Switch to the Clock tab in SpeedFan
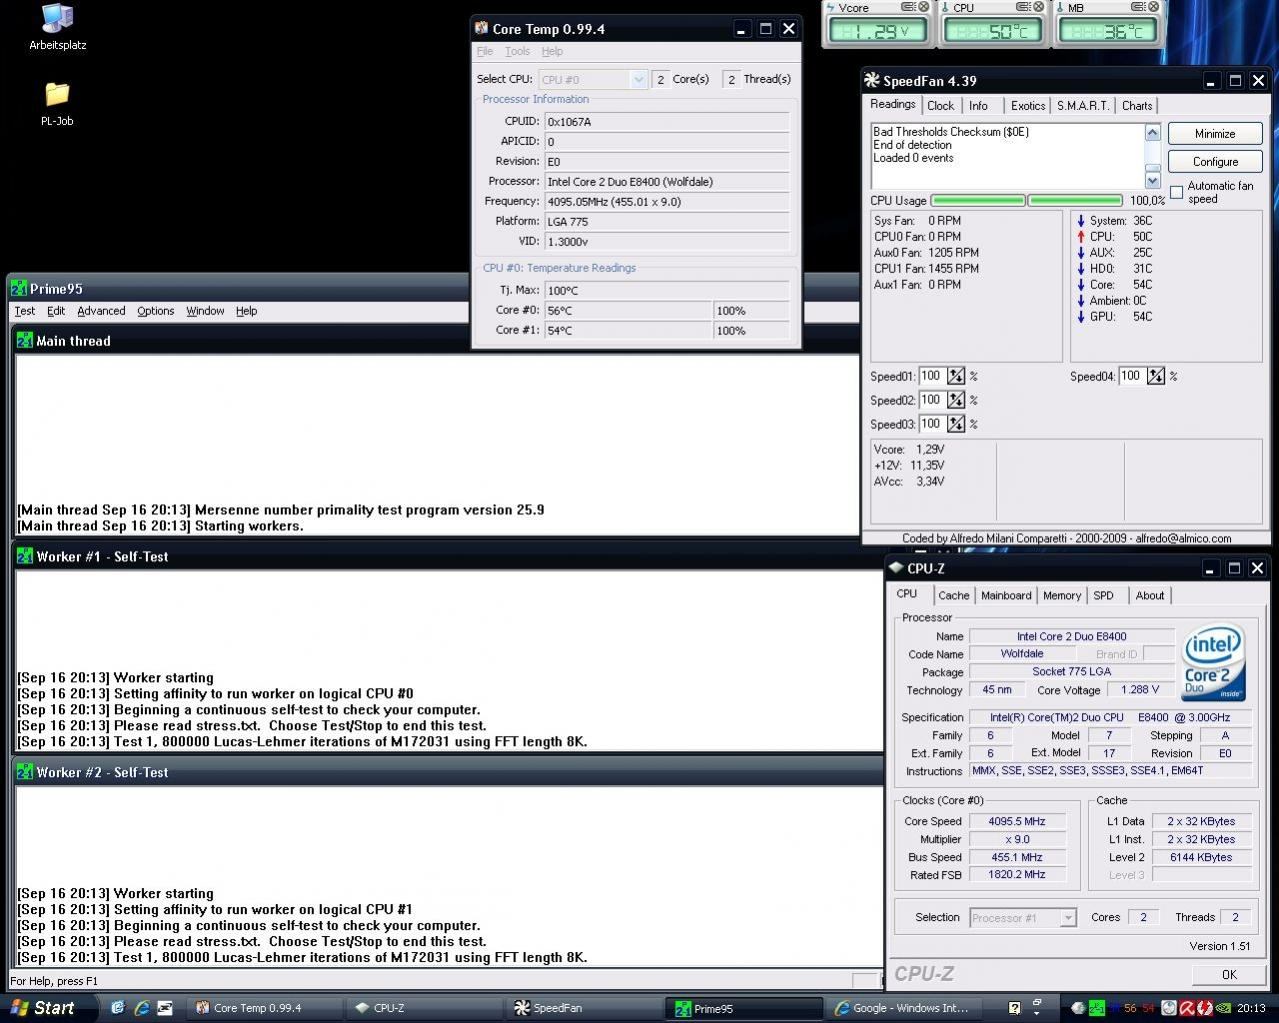Image resolution: width=1279 pixels, height=1023 pixels. pyautogui.click(x=941, y=106)
